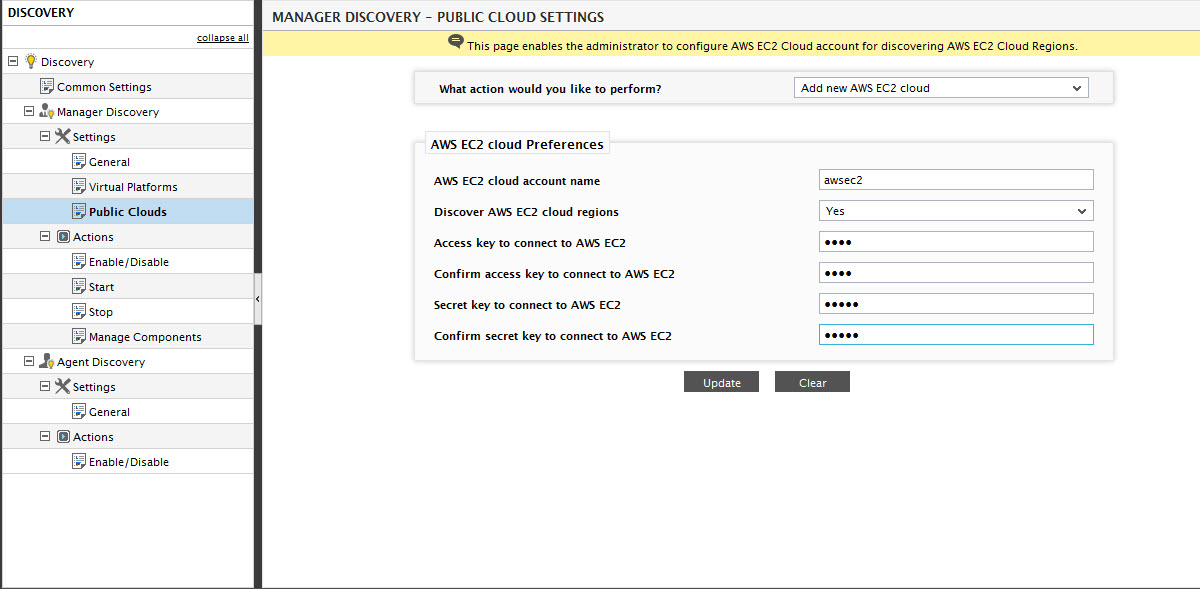Open Manager Discovery Enable/Disable action
The height and width of the screenshot is (589, 1200).
pos(129,262)
